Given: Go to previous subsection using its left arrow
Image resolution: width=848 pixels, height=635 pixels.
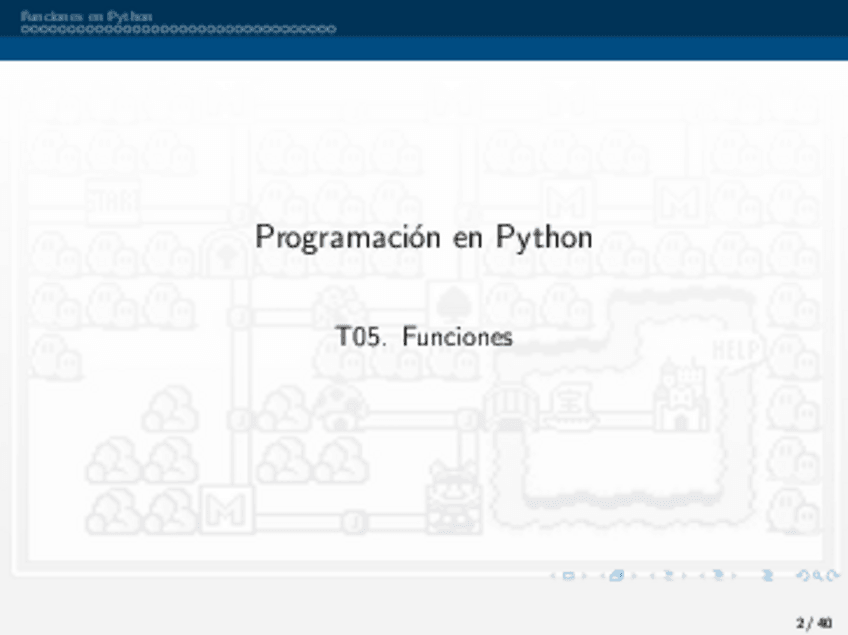Looking at the screenshot, I should 651,575.
